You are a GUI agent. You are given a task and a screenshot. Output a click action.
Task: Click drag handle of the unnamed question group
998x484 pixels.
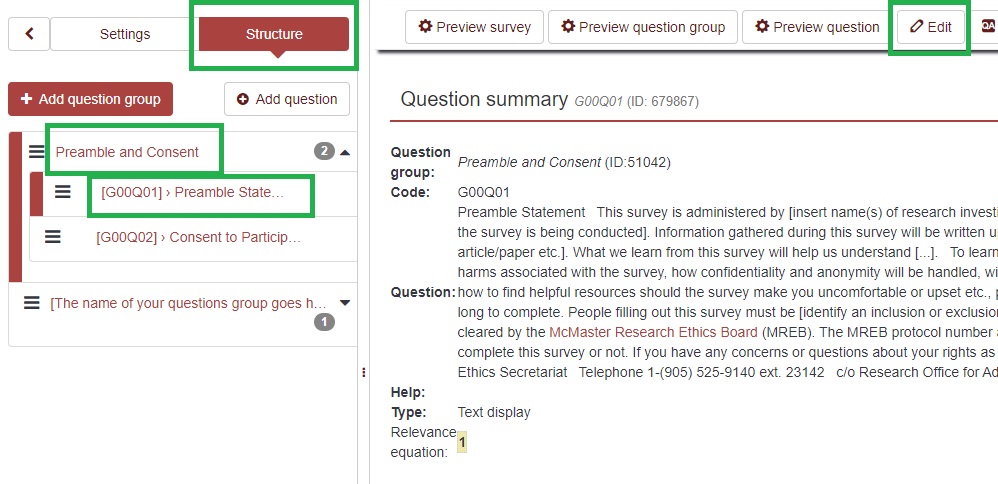(x=32, y=303)
